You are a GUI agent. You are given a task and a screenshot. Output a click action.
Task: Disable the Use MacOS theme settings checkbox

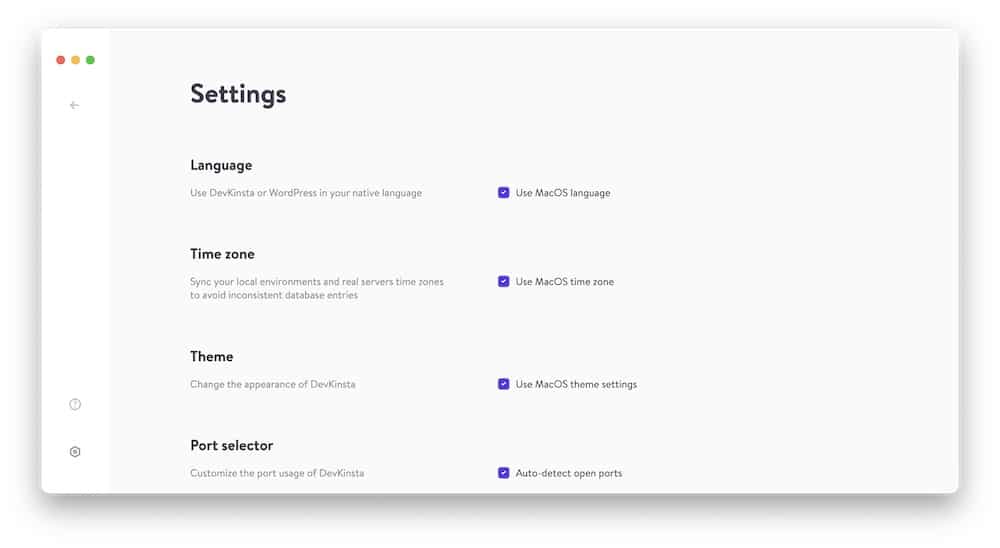504,384
